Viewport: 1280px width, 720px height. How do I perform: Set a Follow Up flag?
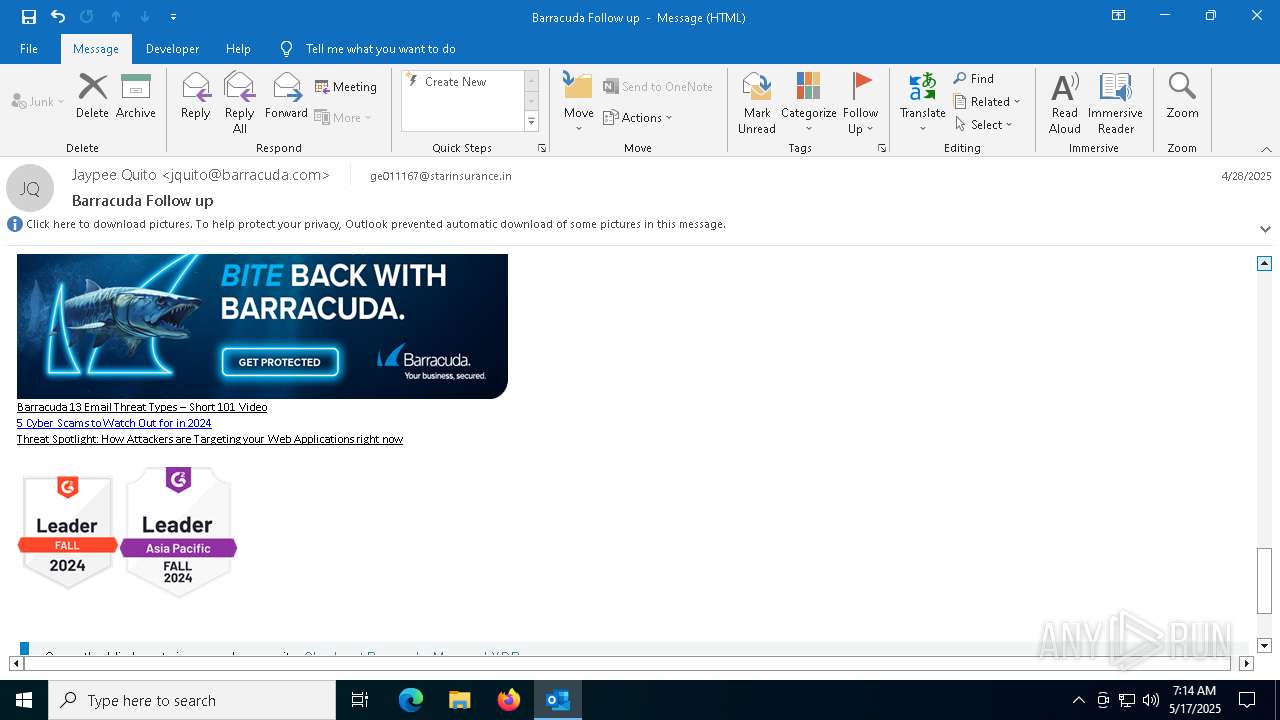click(860, 103)
